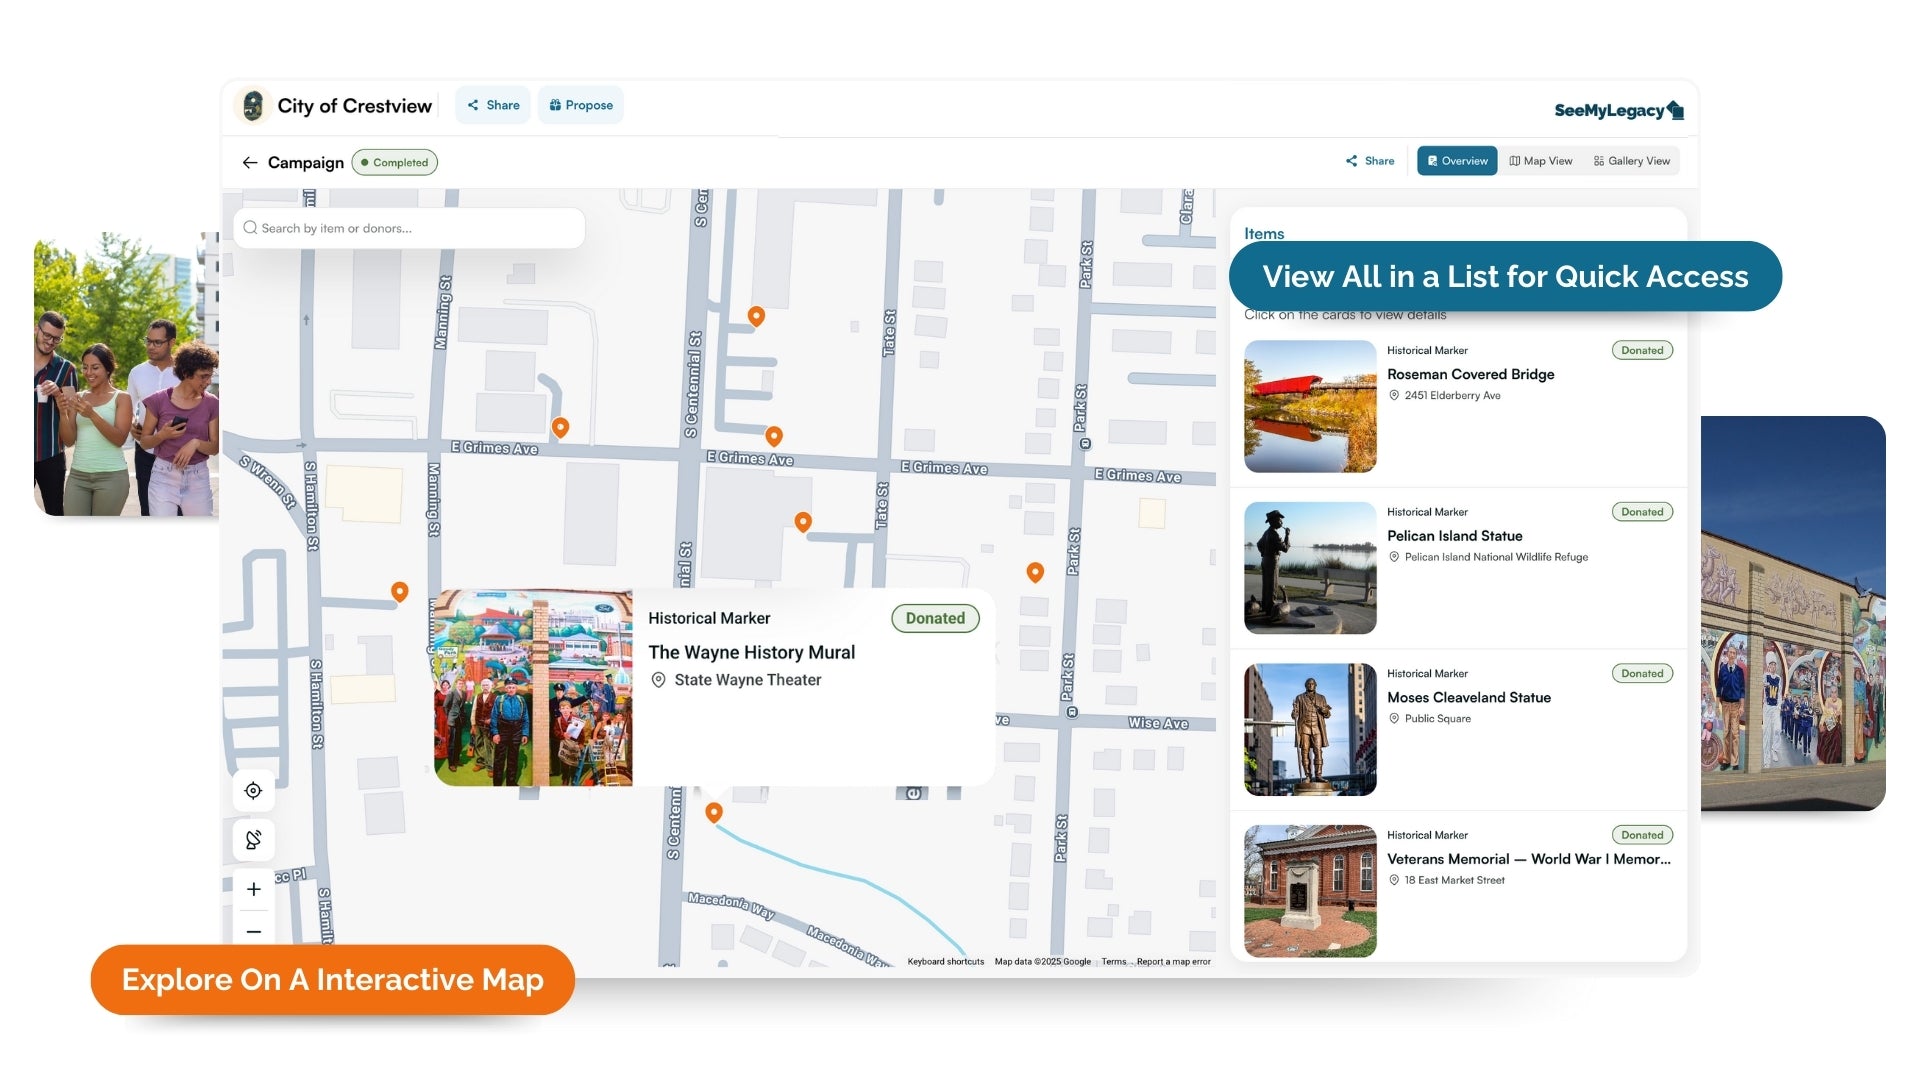Select the map pin at the top of S Centennial St

click(757, 316)
